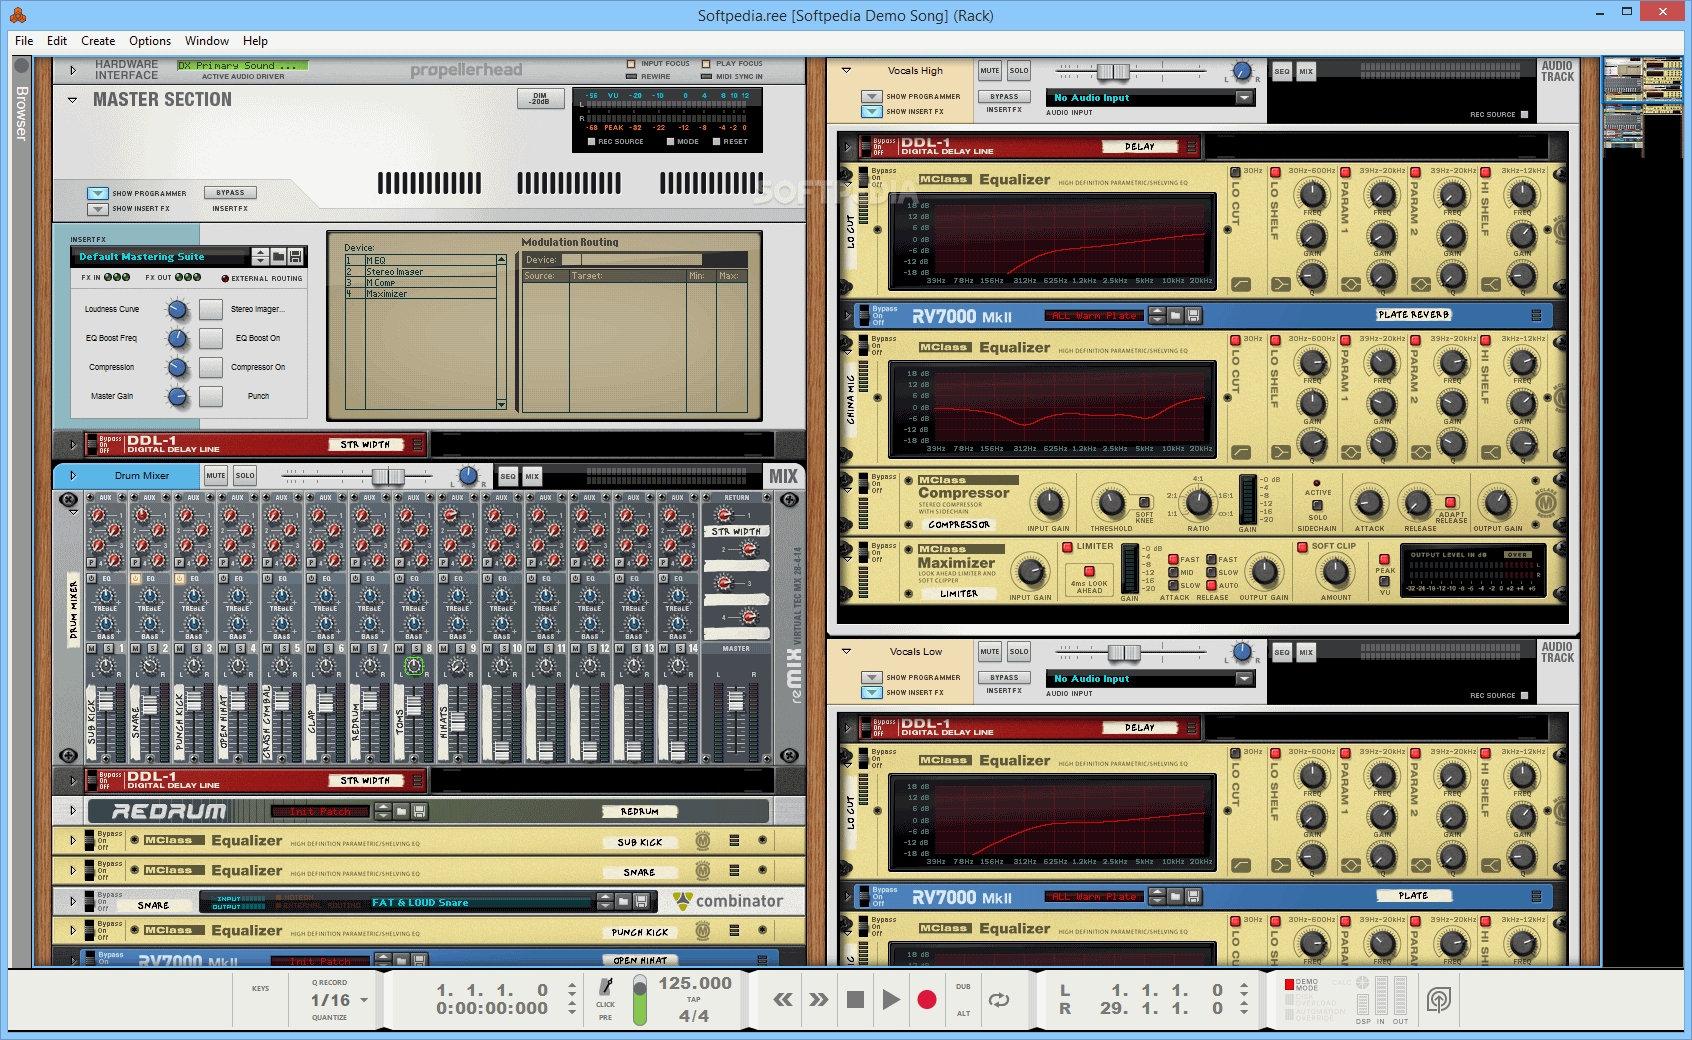Click the folder icon on FAT & LOUD Snare combinator
This screenshot has height=1040, width=1692.
coord(624,902)
